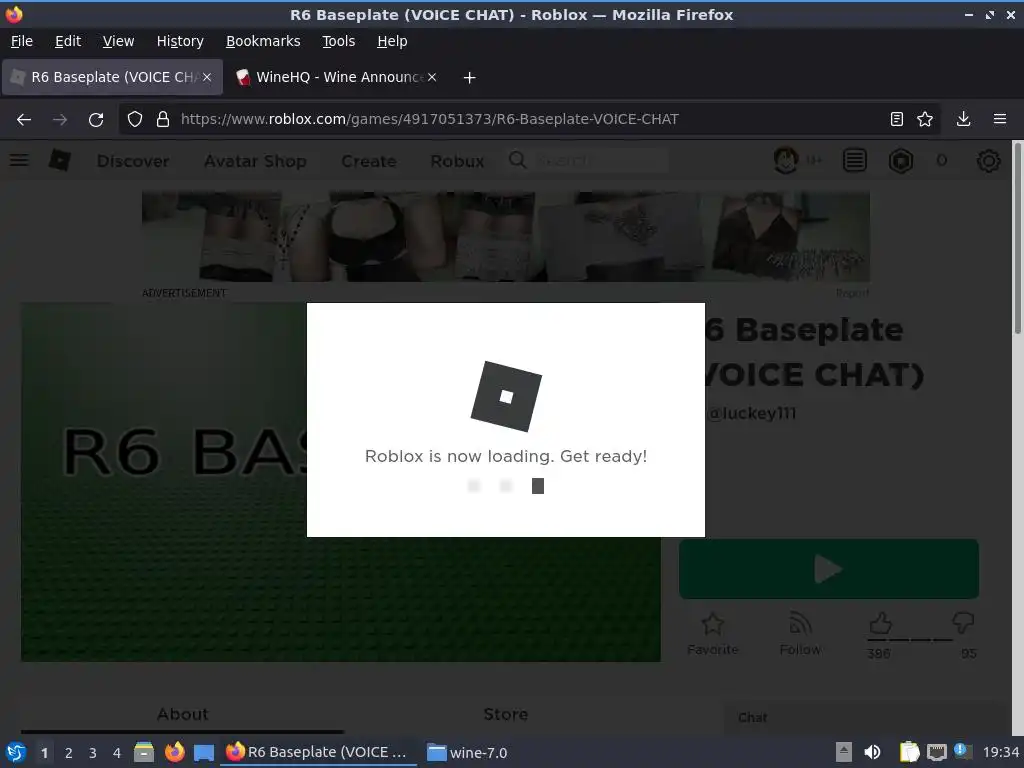This screenshot has height=768, width=1024.
Task: Open the @luckey111 creator link
Action: pos(752,413)
